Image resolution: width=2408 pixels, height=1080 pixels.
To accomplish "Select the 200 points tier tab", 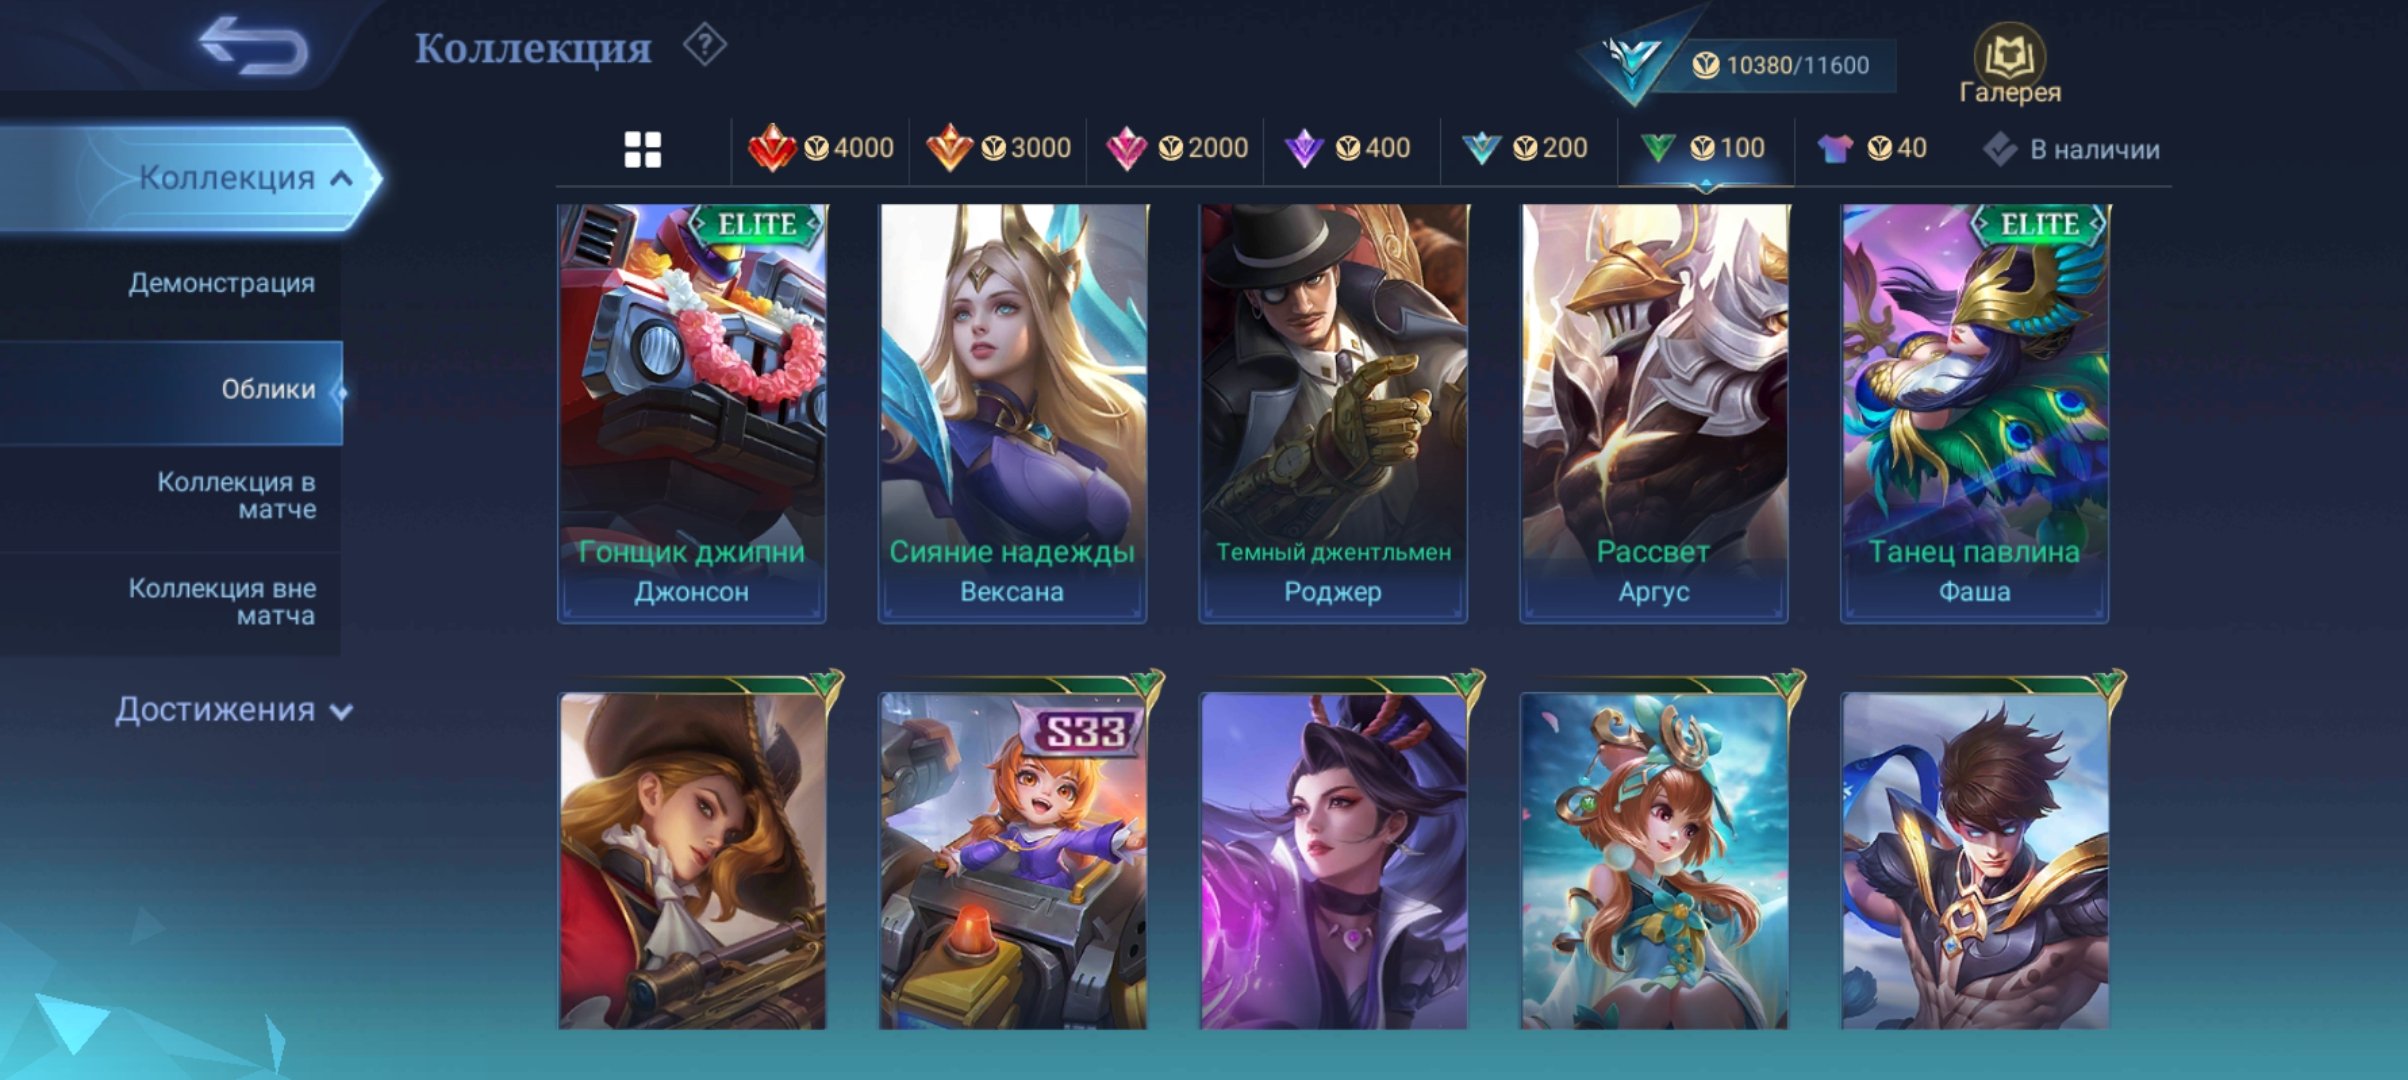I will pos(1524,149).
